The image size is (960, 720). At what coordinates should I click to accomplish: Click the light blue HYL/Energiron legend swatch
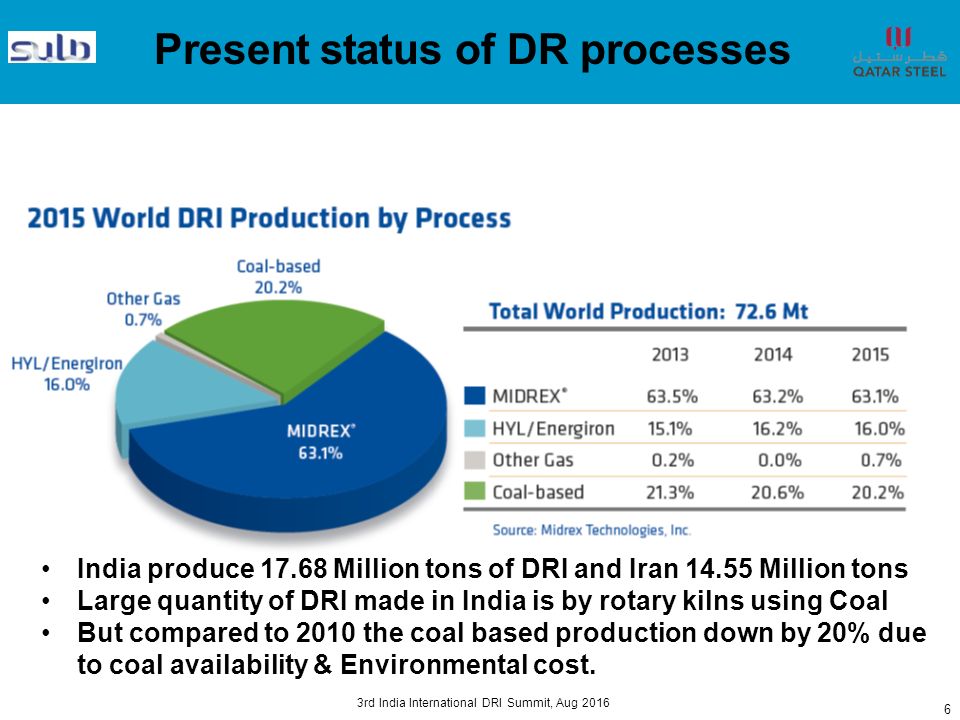[x=474, y=428]
